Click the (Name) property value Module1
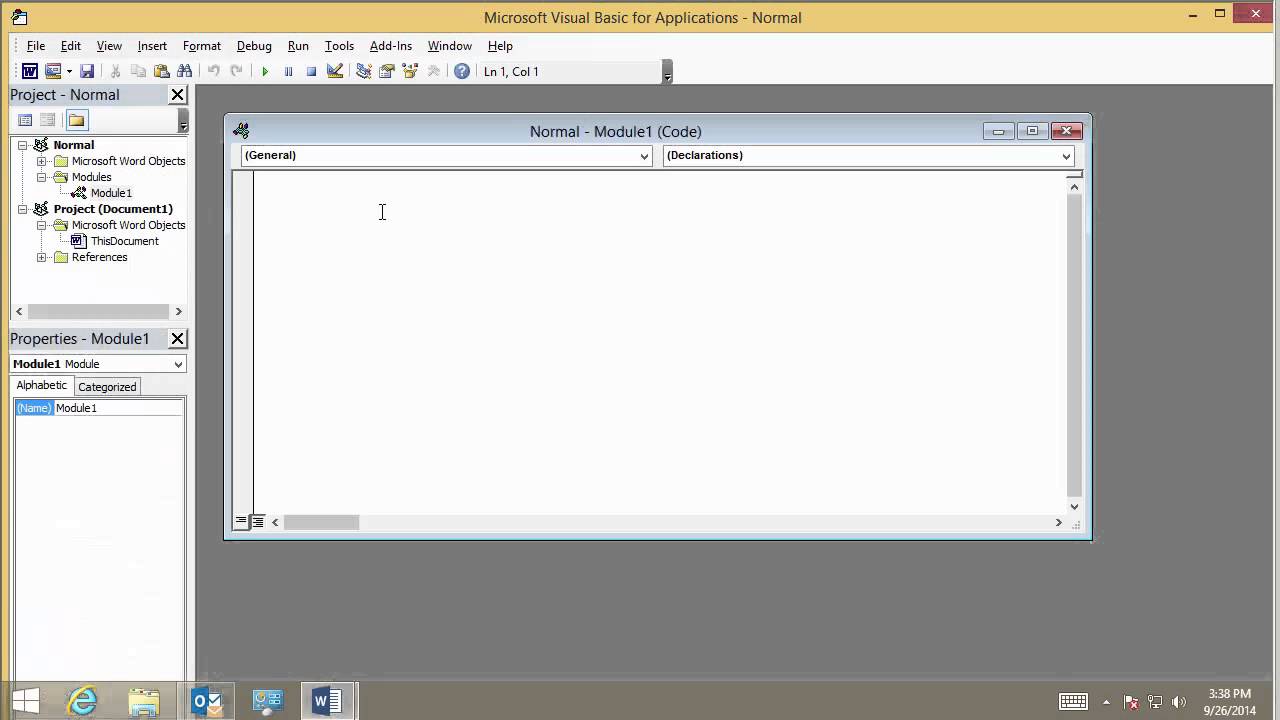 tap(118, 408)
